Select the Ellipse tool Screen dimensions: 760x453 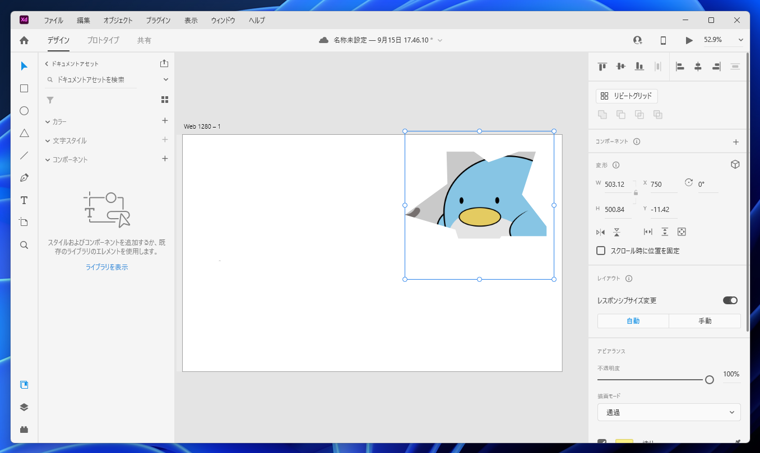24,110
